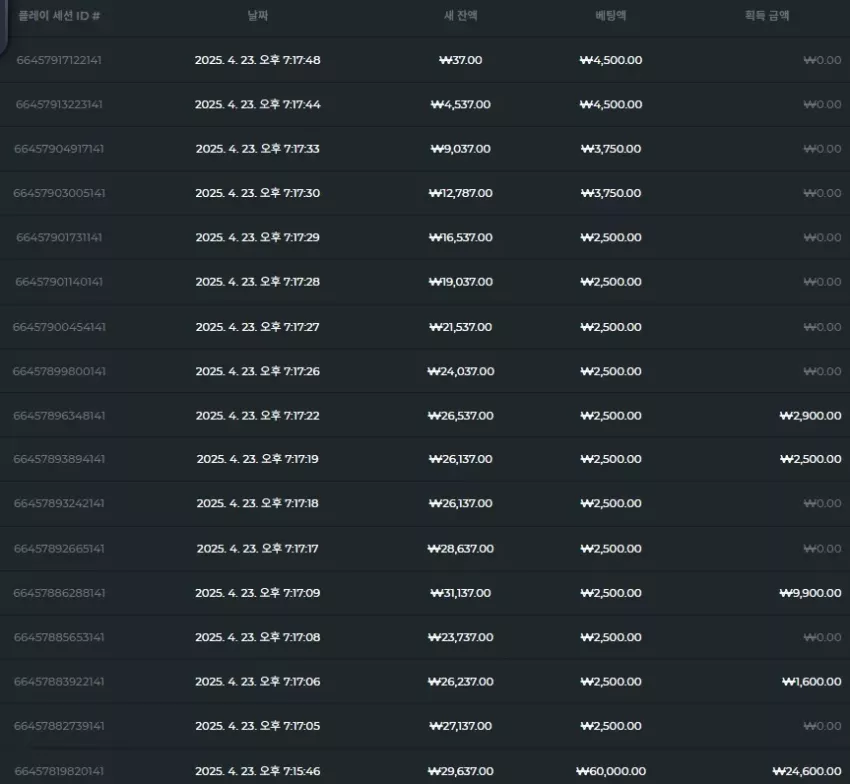Click the 날짜 column header
The height and width of the screenshot is (784, 850).
click(x=257, y=16)
